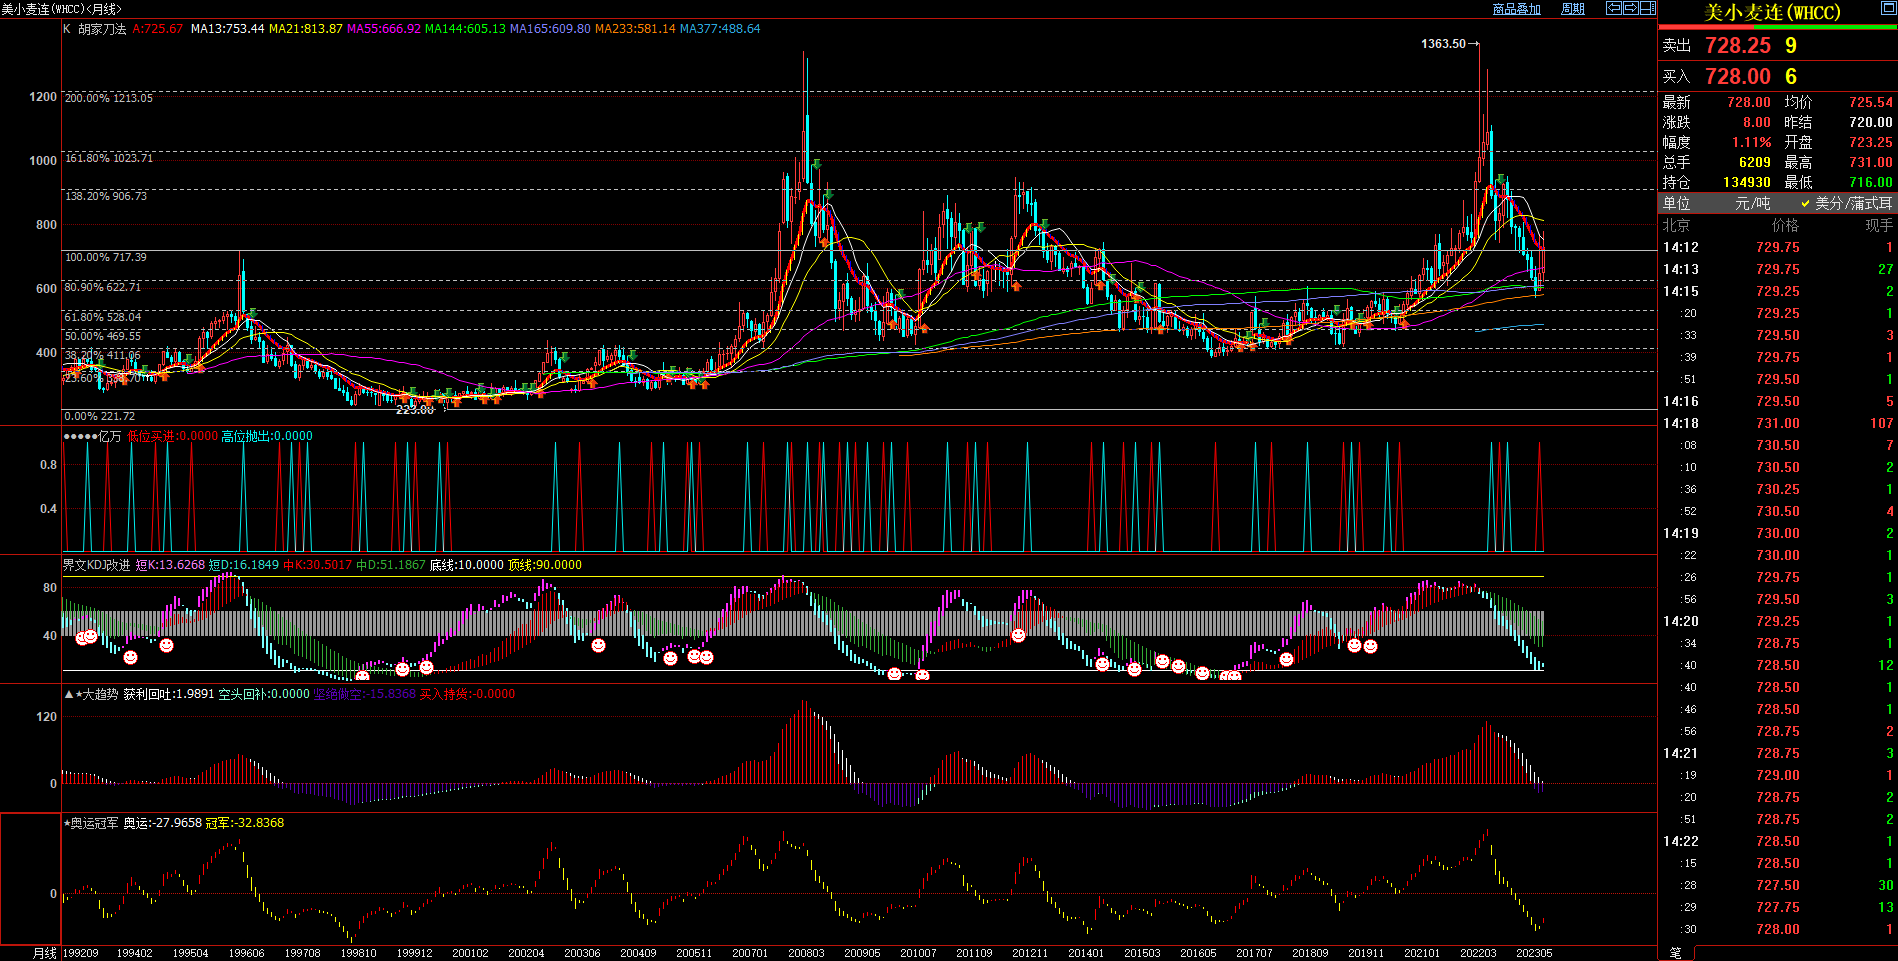This screenshot has height=961, width=1898.
Task: Click the 界文KDJ改进 indicator title
Action: pos(96,565)
